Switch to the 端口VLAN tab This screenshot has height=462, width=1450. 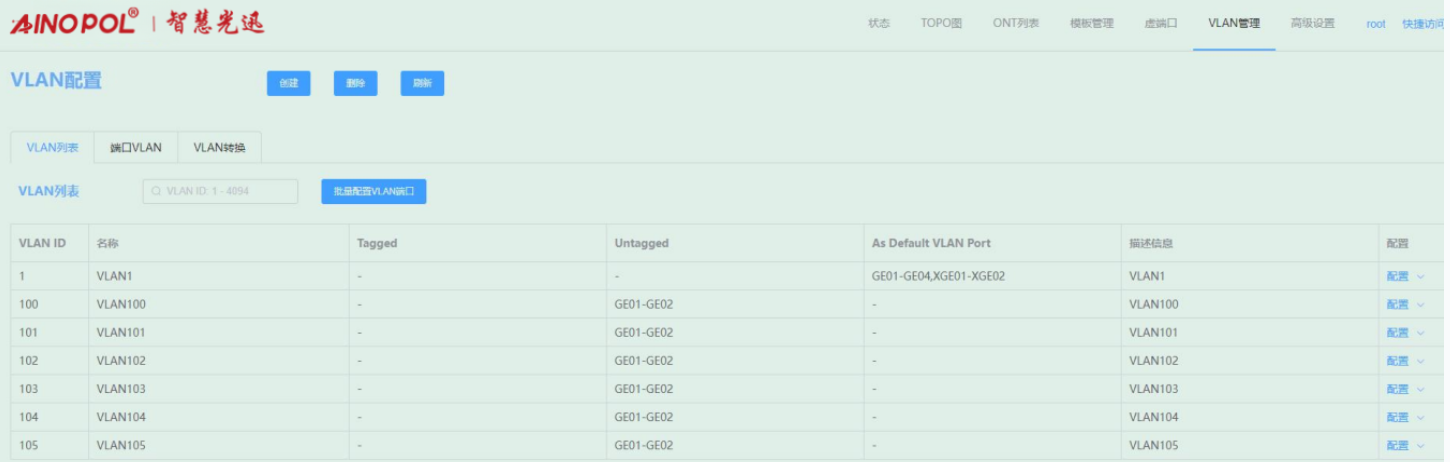(135, 148)
